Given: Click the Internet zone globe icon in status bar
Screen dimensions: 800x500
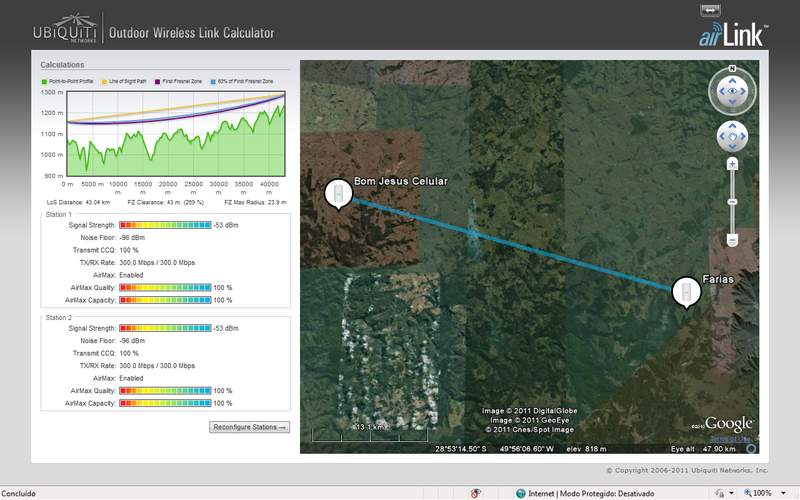Looking at the screenshot, I should click(520, 493).
